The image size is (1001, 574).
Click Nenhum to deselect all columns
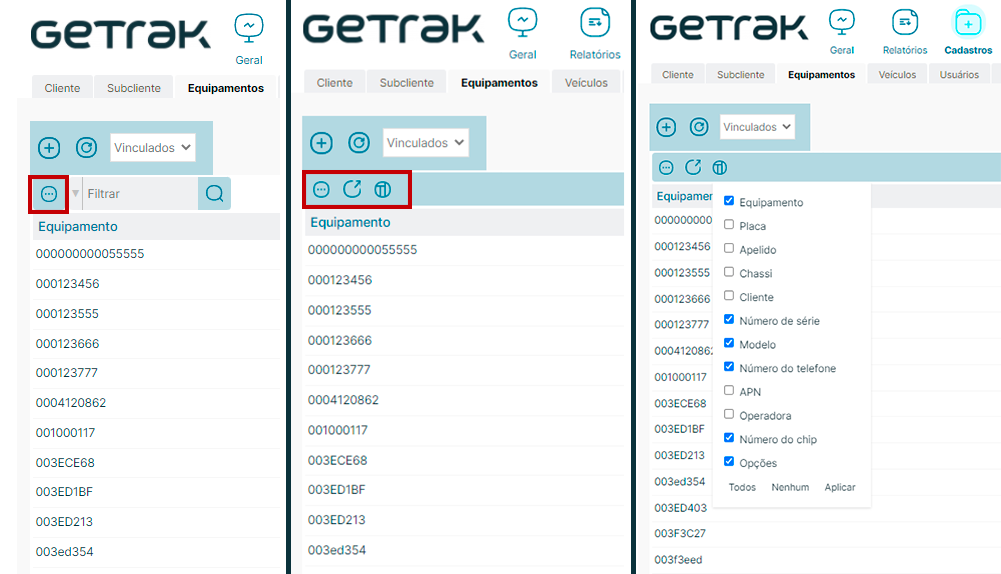(790, 488)
